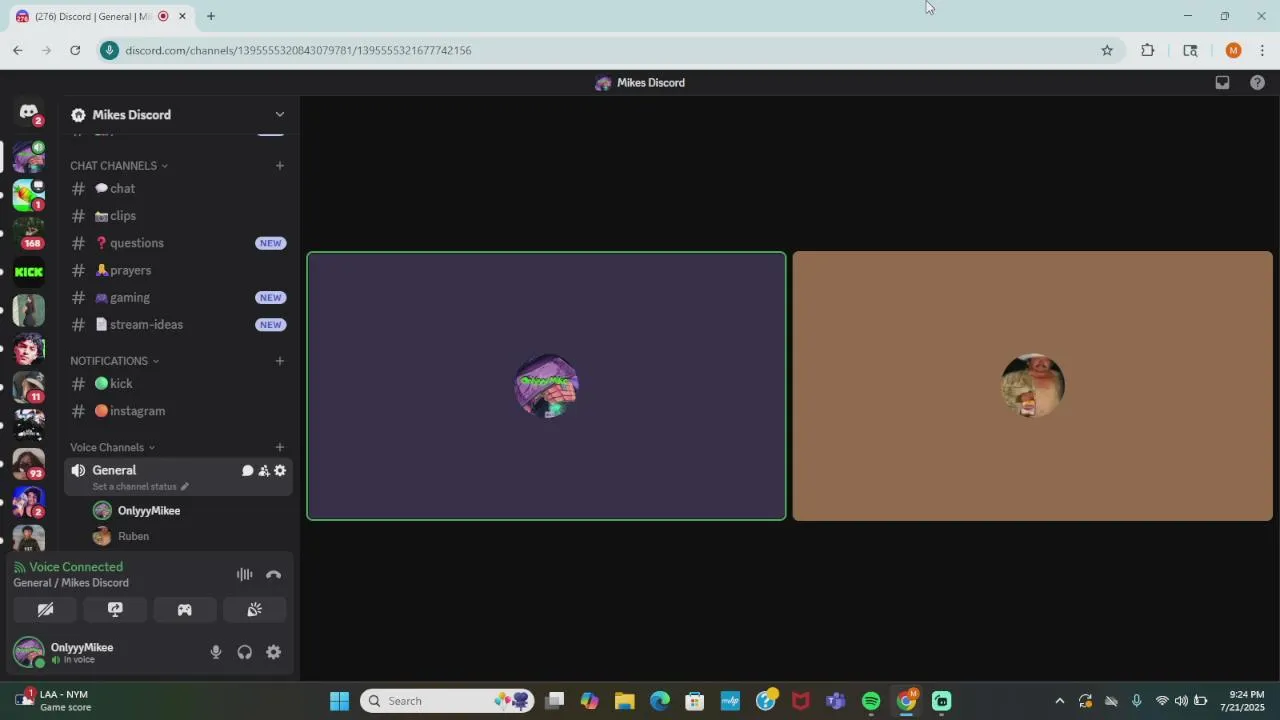Open new browser tab
1280x720 pixels.
point(210,16)
